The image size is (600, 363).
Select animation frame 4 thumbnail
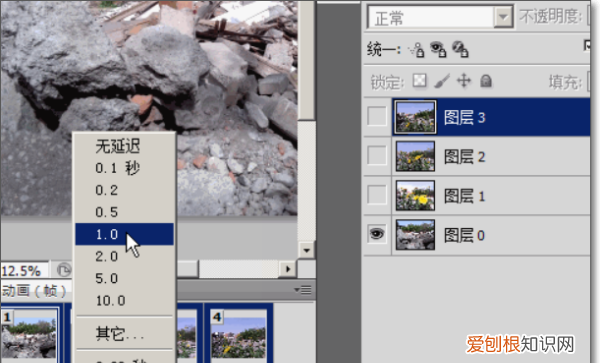238,334
